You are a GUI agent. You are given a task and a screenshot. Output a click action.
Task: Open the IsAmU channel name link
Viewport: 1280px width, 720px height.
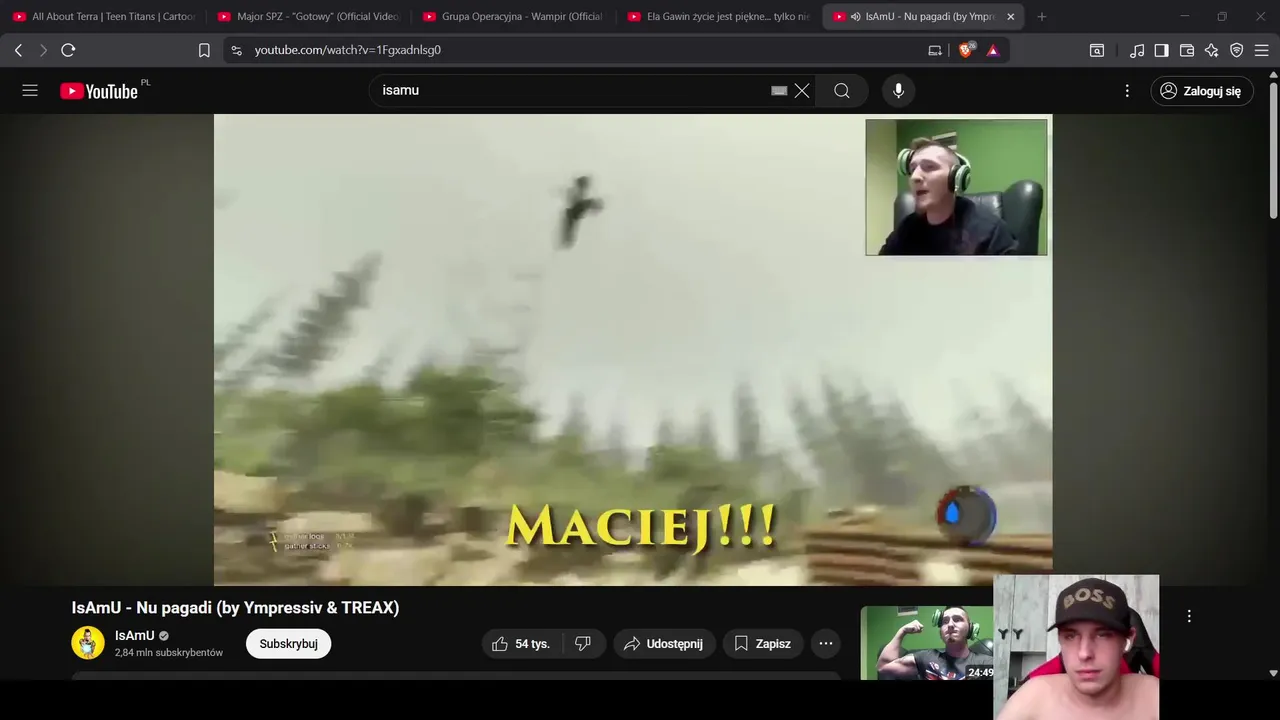(134, 636)
